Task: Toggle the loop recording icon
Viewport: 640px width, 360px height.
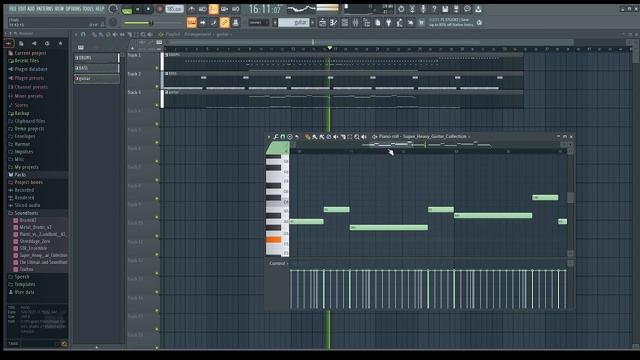Action: pyautogui.click(x=236, y=9)
